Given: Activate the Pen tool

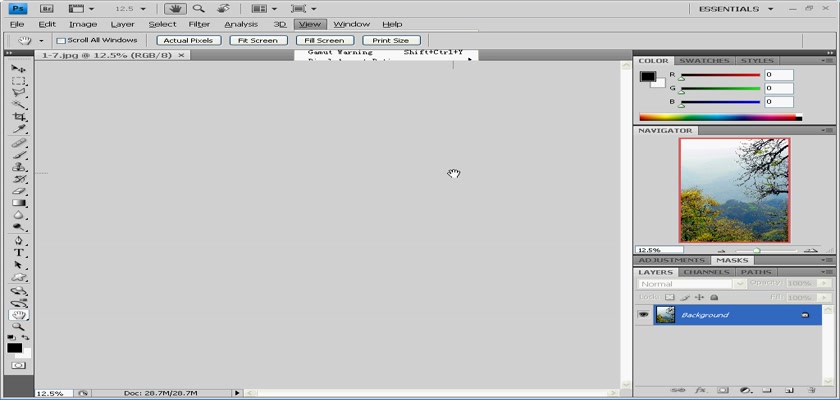Looking at the screenshot, I should [19, 240].
